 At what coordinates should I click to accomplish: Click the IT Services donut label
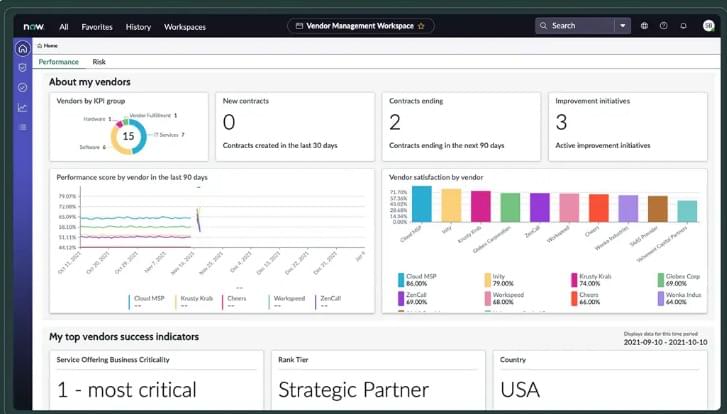coord(169,135)
